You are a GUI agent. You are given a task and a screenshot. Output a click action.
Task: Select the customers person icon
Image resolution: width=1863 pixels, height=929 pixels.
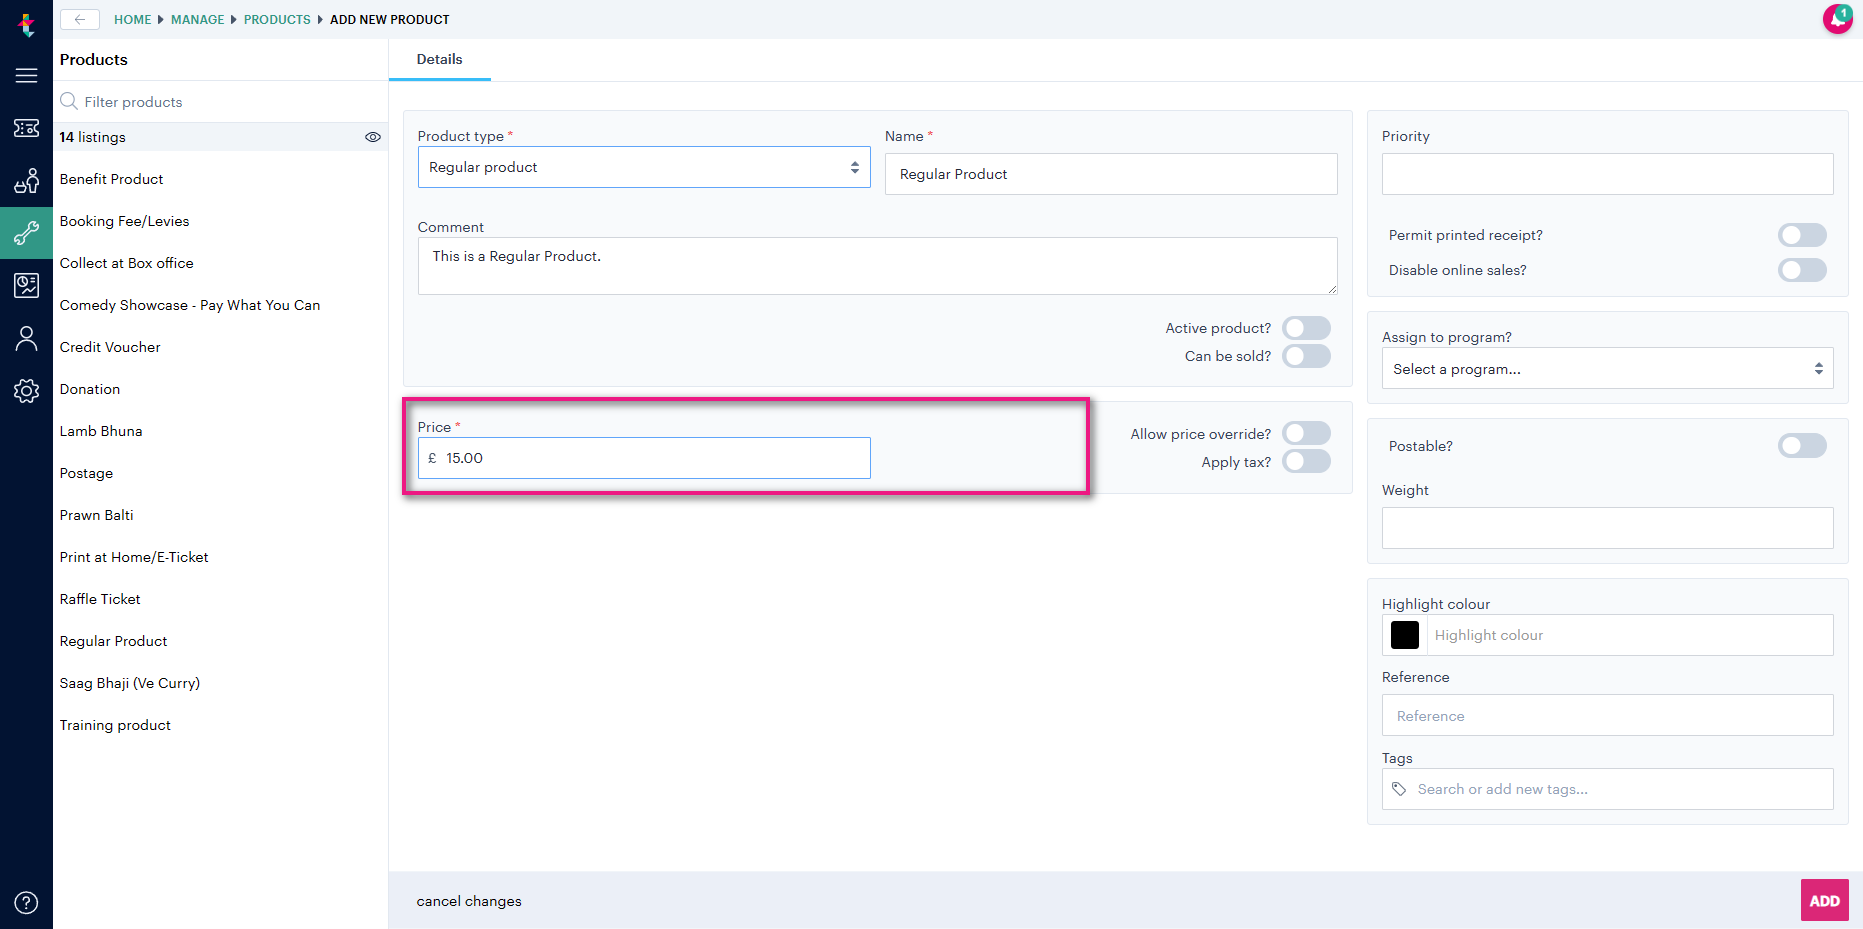point(27,338)
